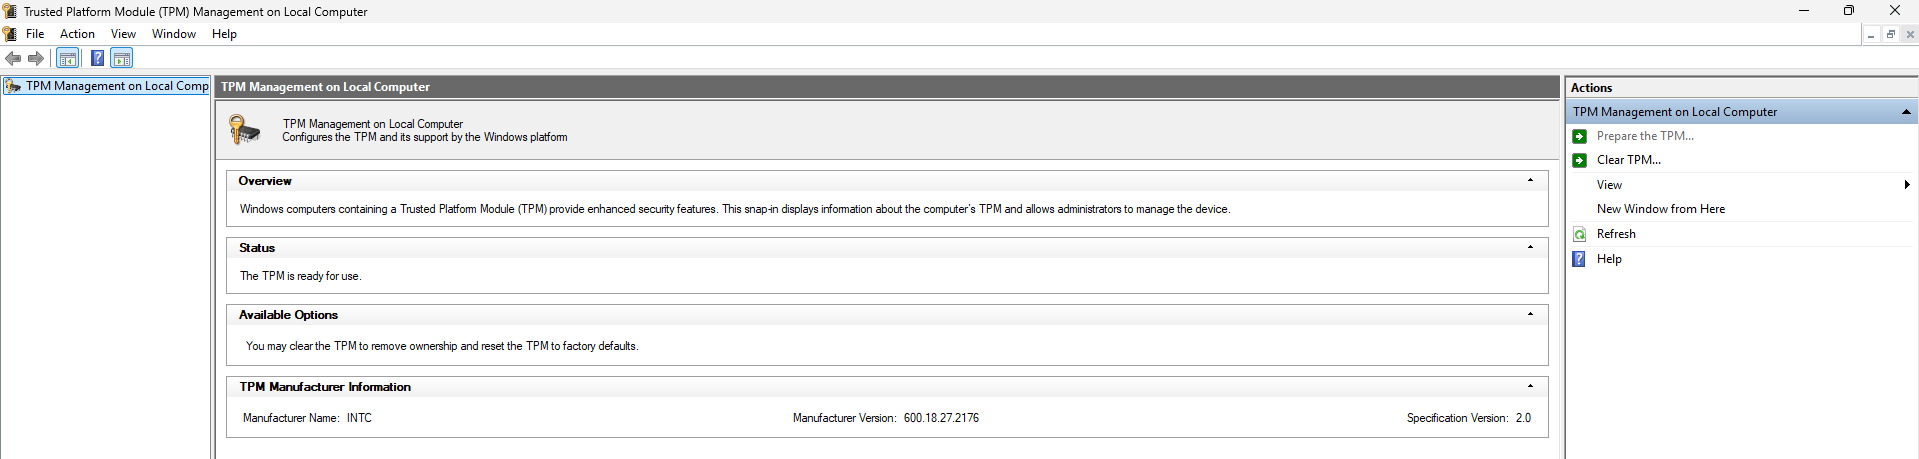Click the Refresh icon in Actions pane
This screenshot has height=459, width=1919.
[x=1579, y=234]
